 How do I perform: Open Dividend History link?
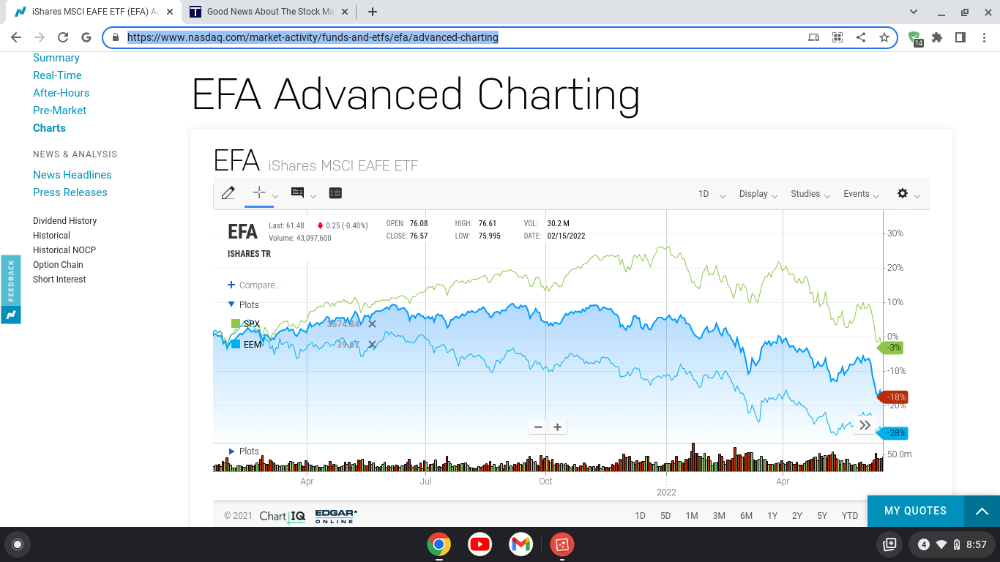click(64, 221)
